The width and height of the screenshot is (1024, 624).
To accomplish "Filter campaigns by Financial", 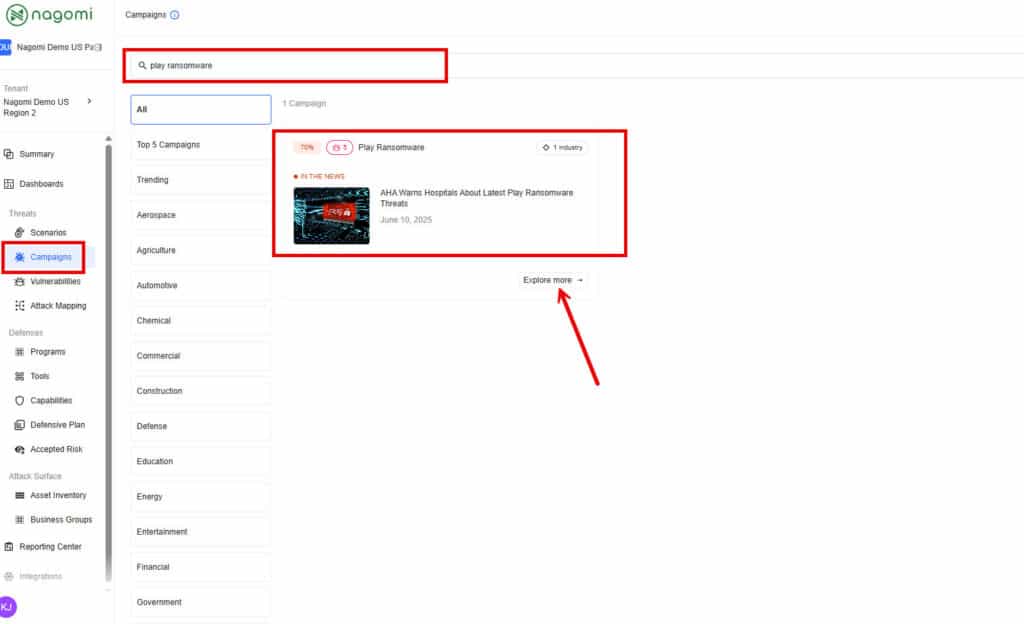I will tap(200, 567).
